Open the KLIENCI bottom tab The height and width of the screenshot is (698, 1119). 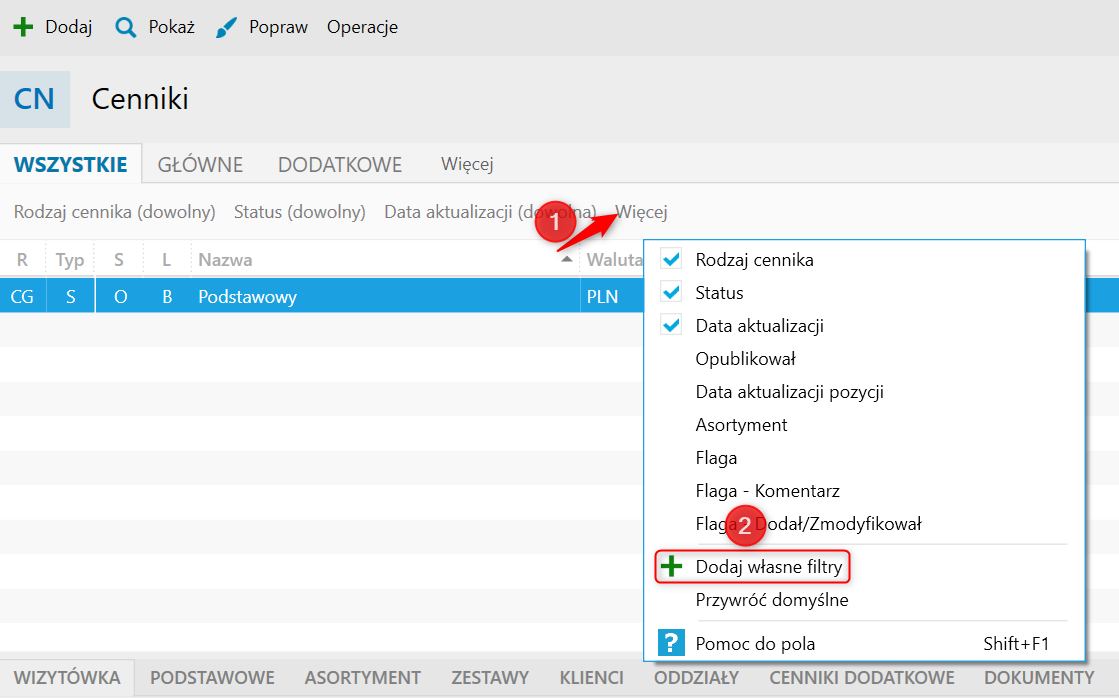coord(592,677)
